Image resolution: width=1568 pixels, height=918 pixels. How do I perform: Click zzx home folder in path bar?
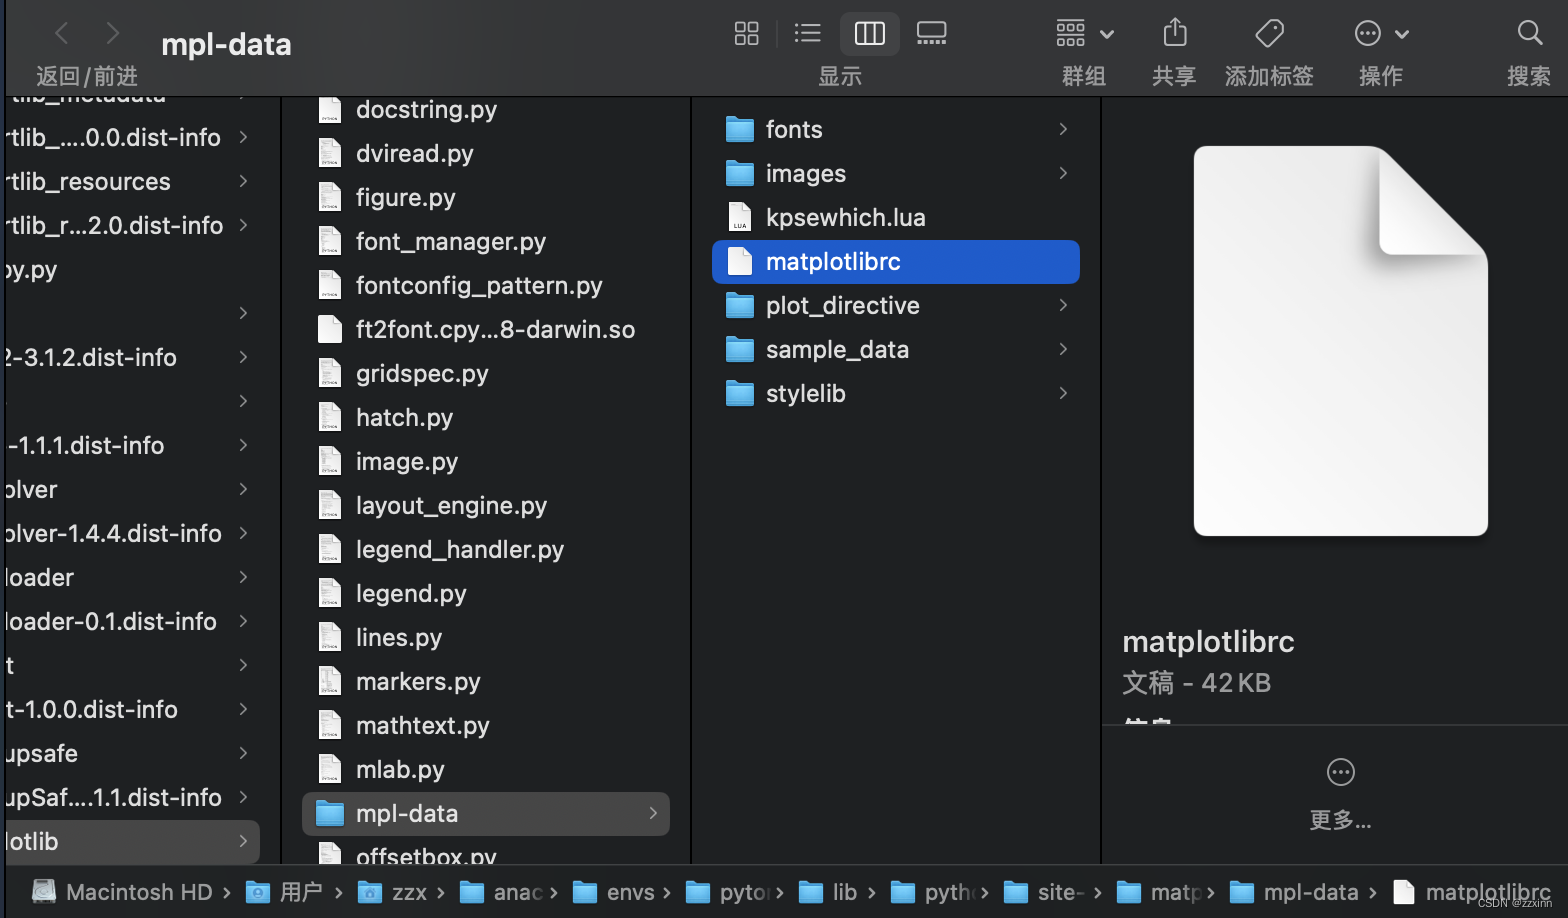pyautogui.click(x=393, y=892)
